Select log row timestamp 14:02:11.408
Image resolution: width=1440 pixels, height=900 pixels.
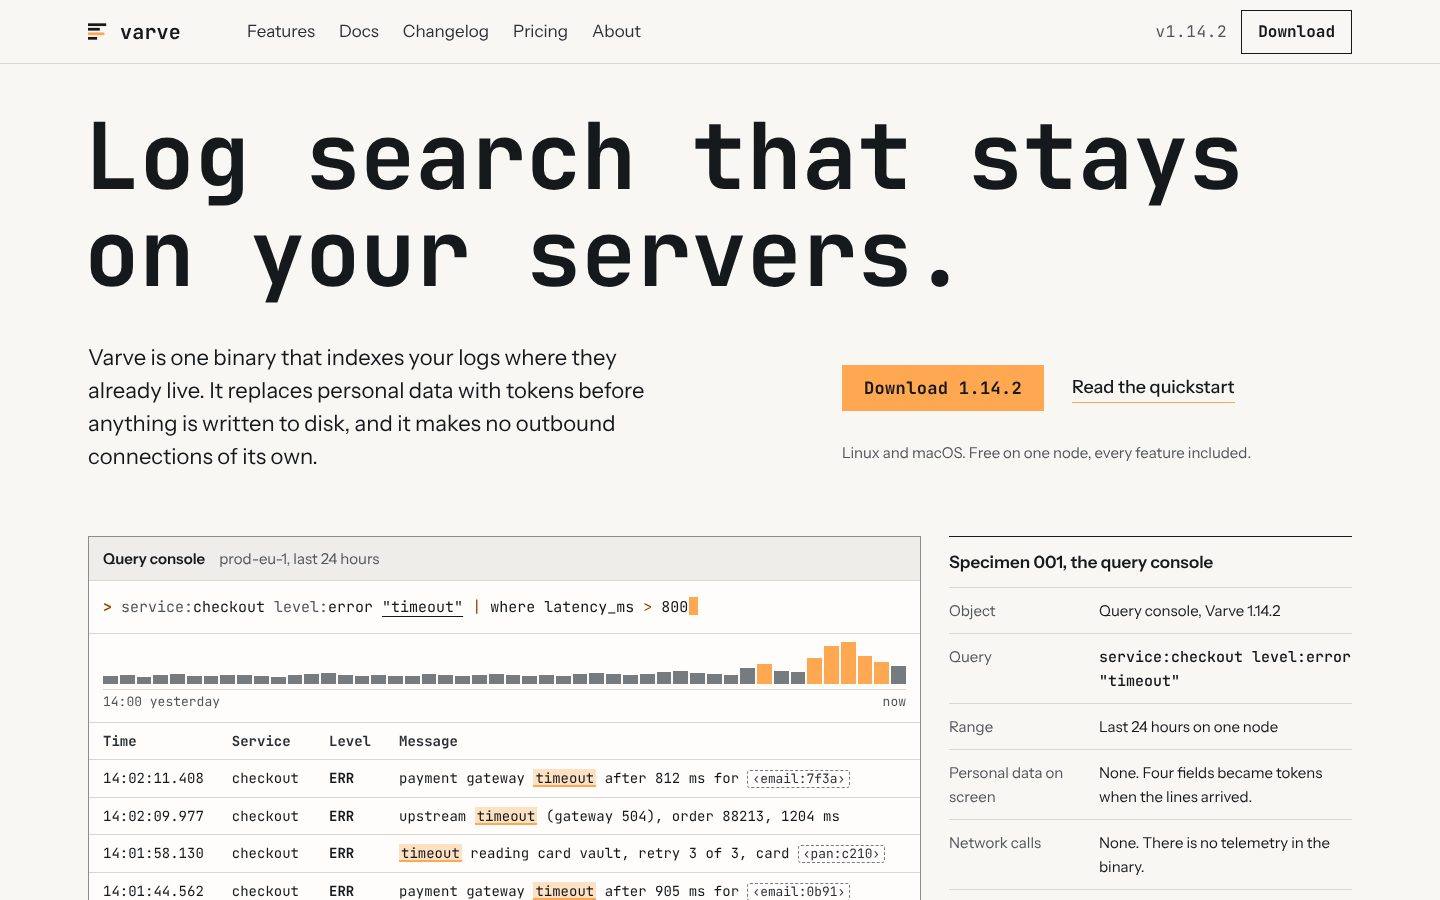[153, 778]
